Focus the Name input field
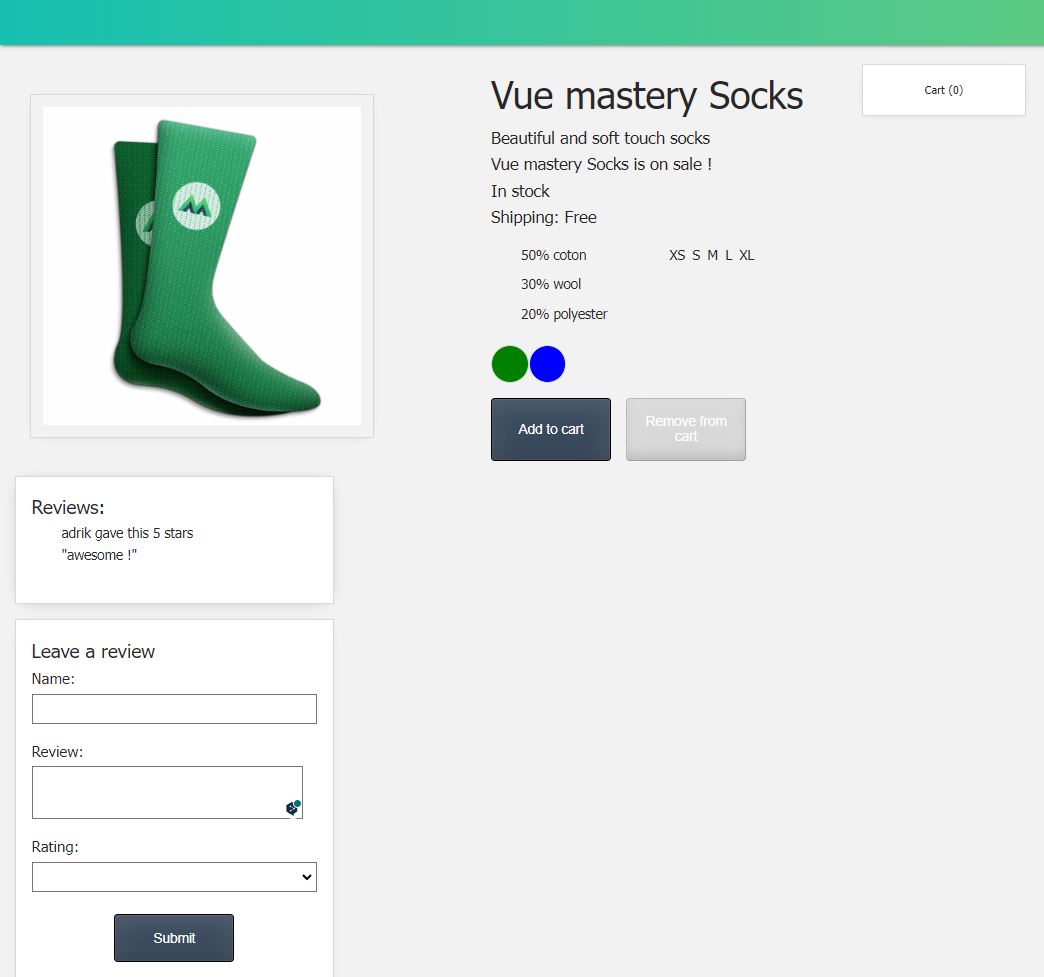Image resolution: width=1044 pixels, height=977 pixels. point(174,709)
